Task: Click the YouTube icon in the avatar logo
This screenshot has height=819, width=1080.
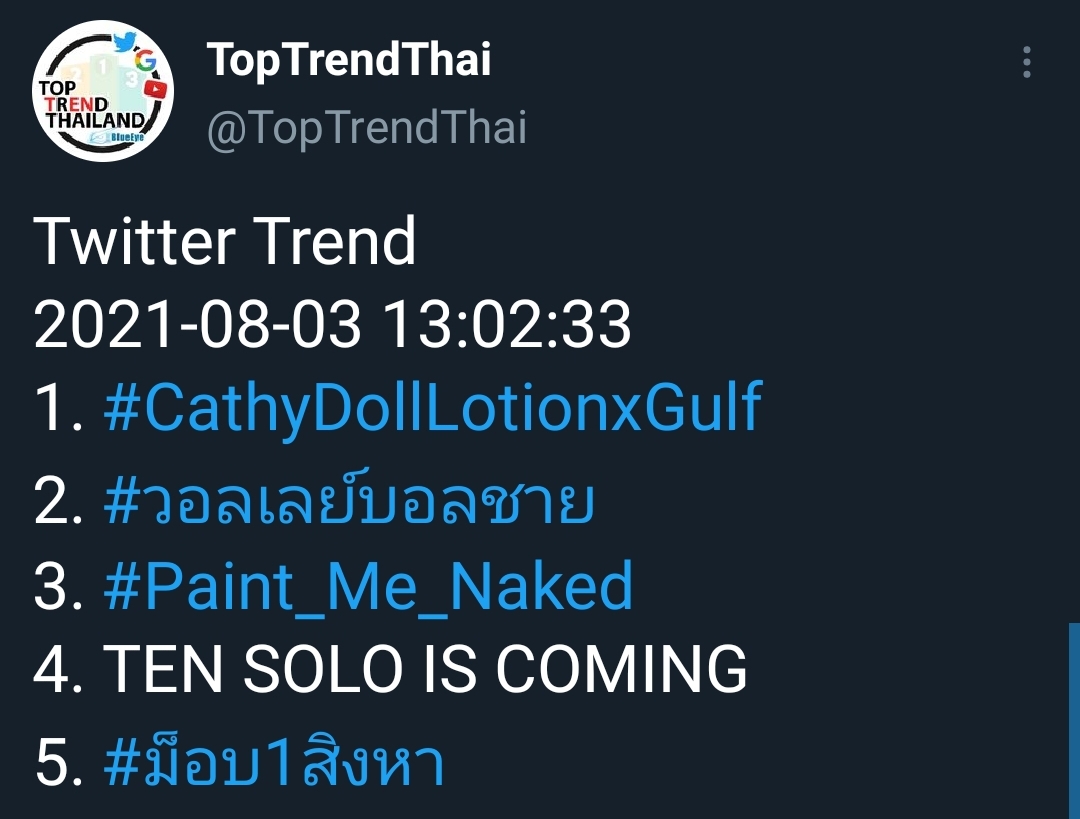Action: (156, 89)
